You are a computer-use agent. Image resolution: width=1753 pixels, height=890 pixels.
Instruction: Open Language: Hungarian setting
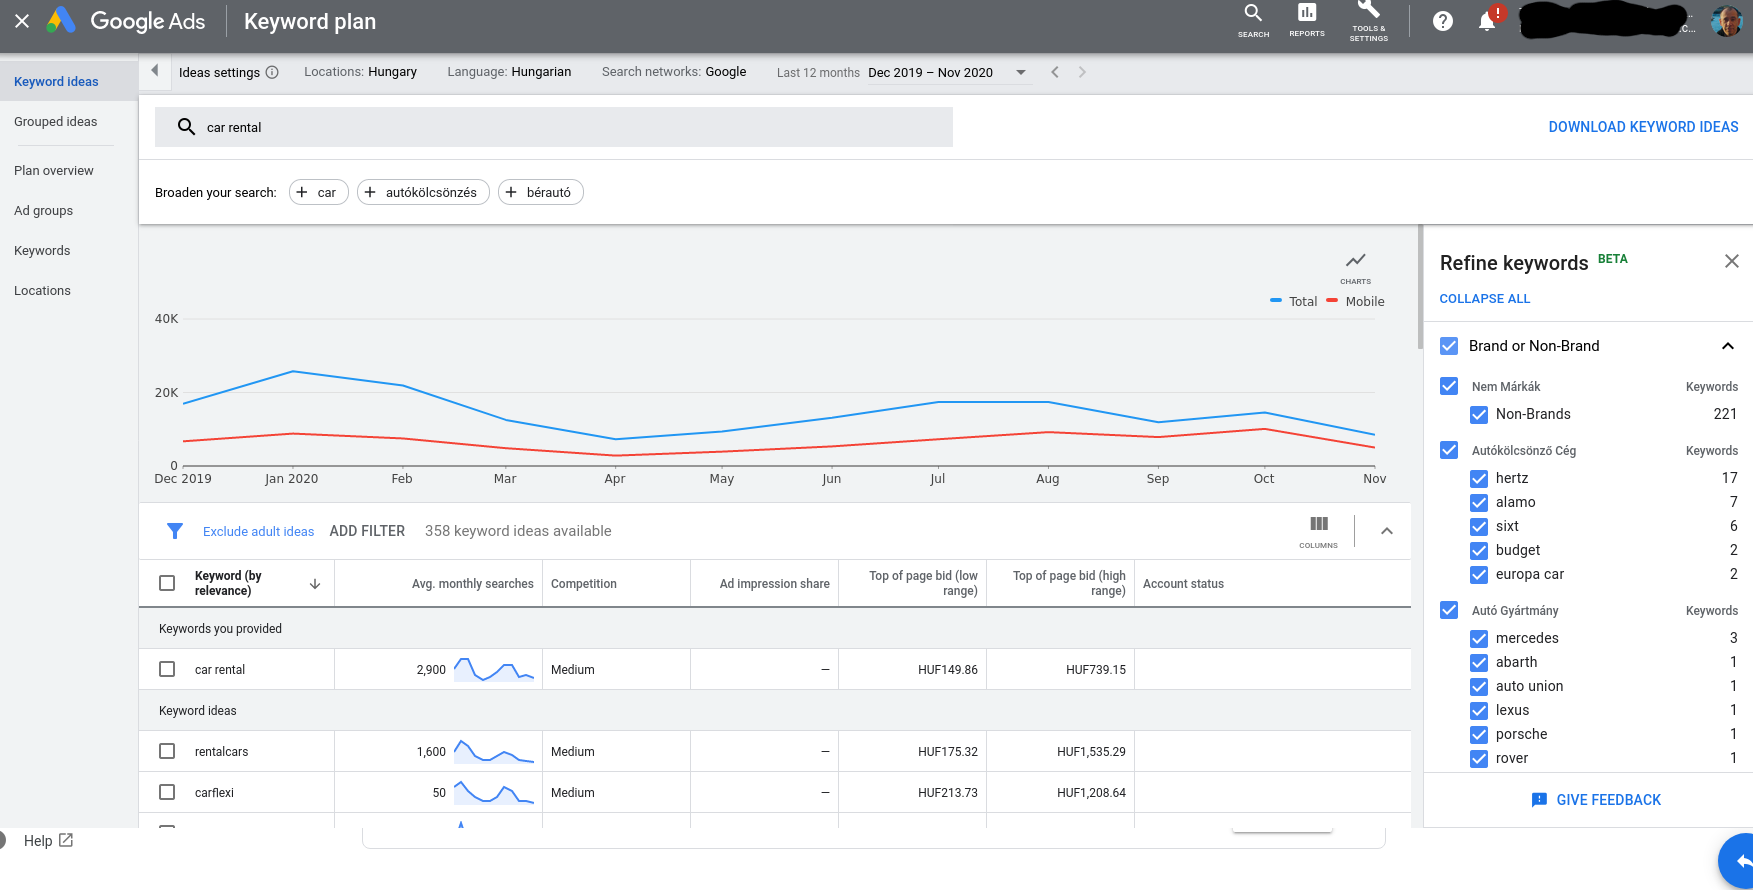(509, 72)
